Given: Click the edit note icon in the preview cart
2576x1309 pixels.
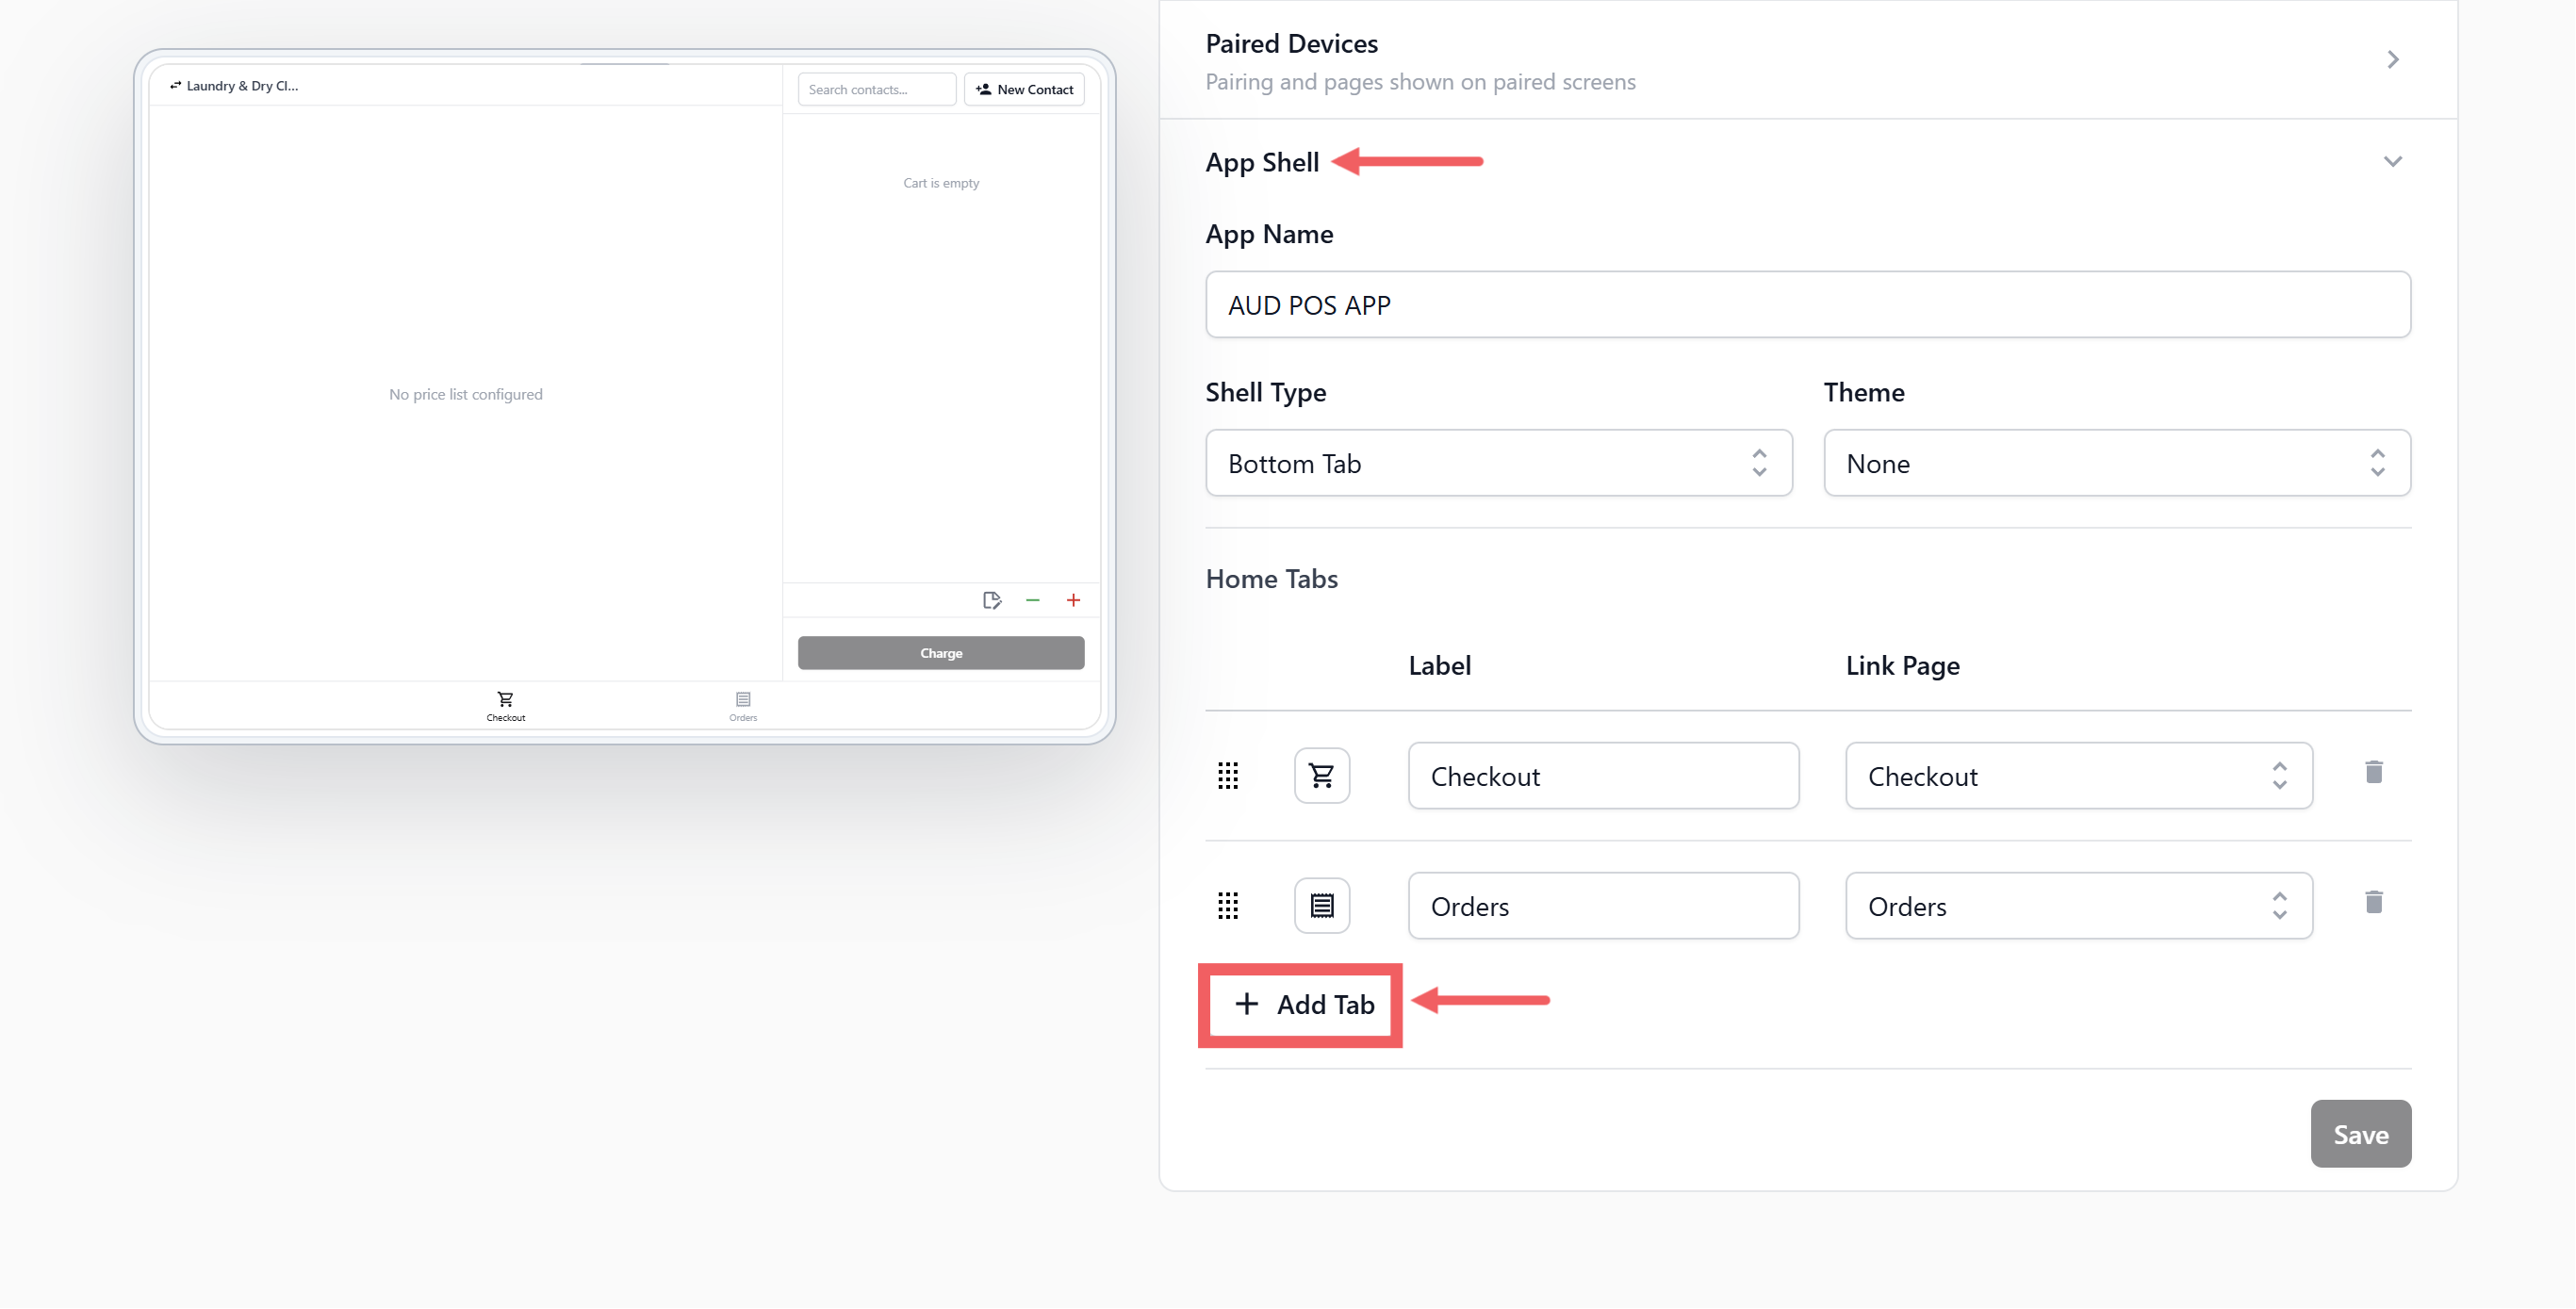Looking at the screenshot, I should 992,600.
